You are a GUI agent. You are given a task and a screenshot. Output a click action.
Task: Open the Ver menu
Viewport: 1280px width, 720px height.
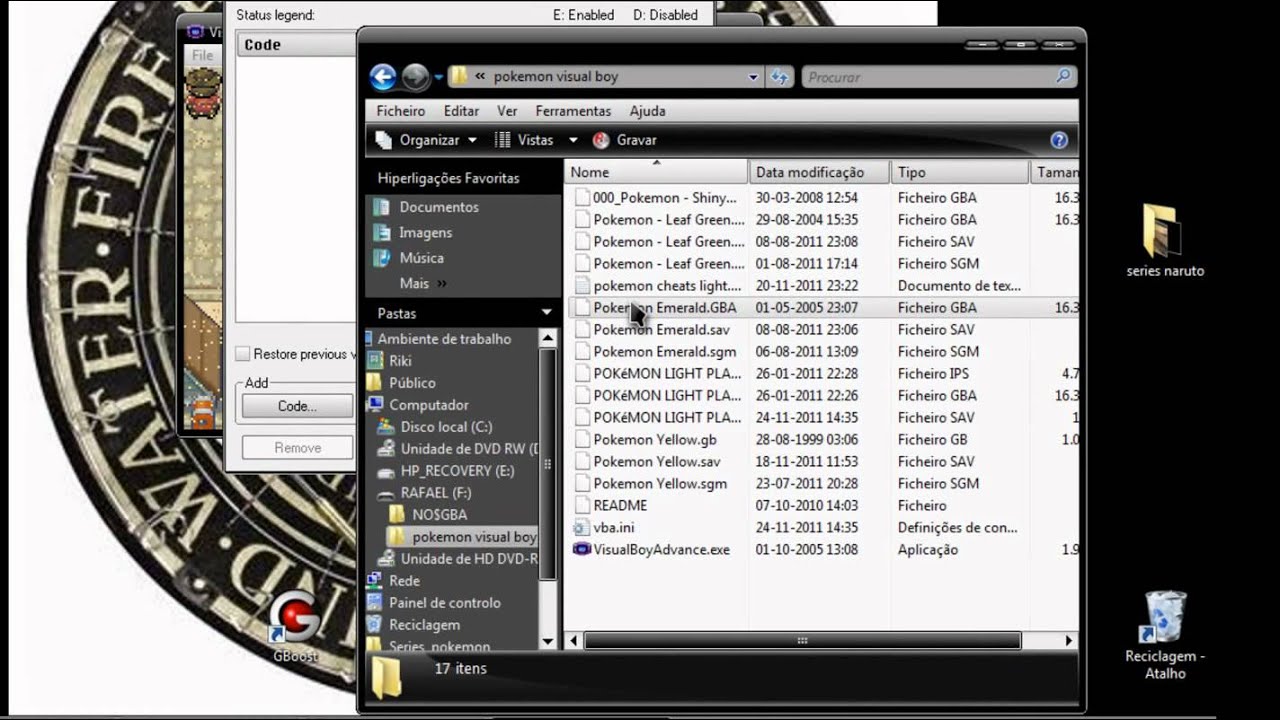[507, 111]
